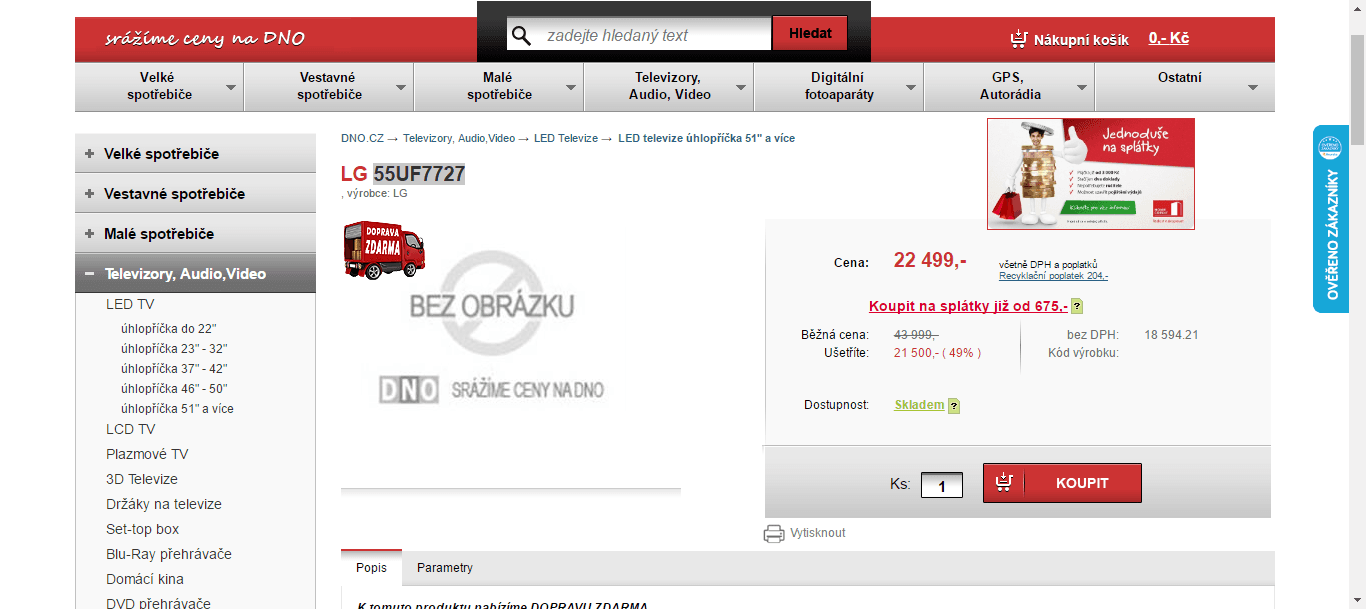Open the shopping cart icon in header

coord(1019,39)
